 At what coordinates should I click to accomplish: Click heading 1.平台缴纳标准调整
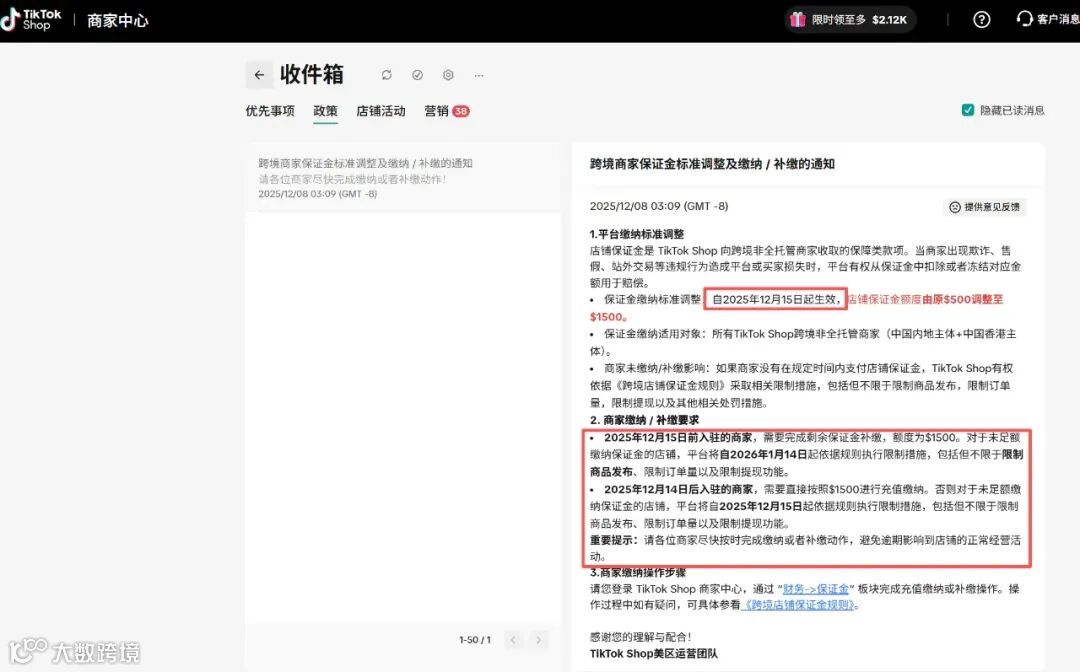(636, 234)
